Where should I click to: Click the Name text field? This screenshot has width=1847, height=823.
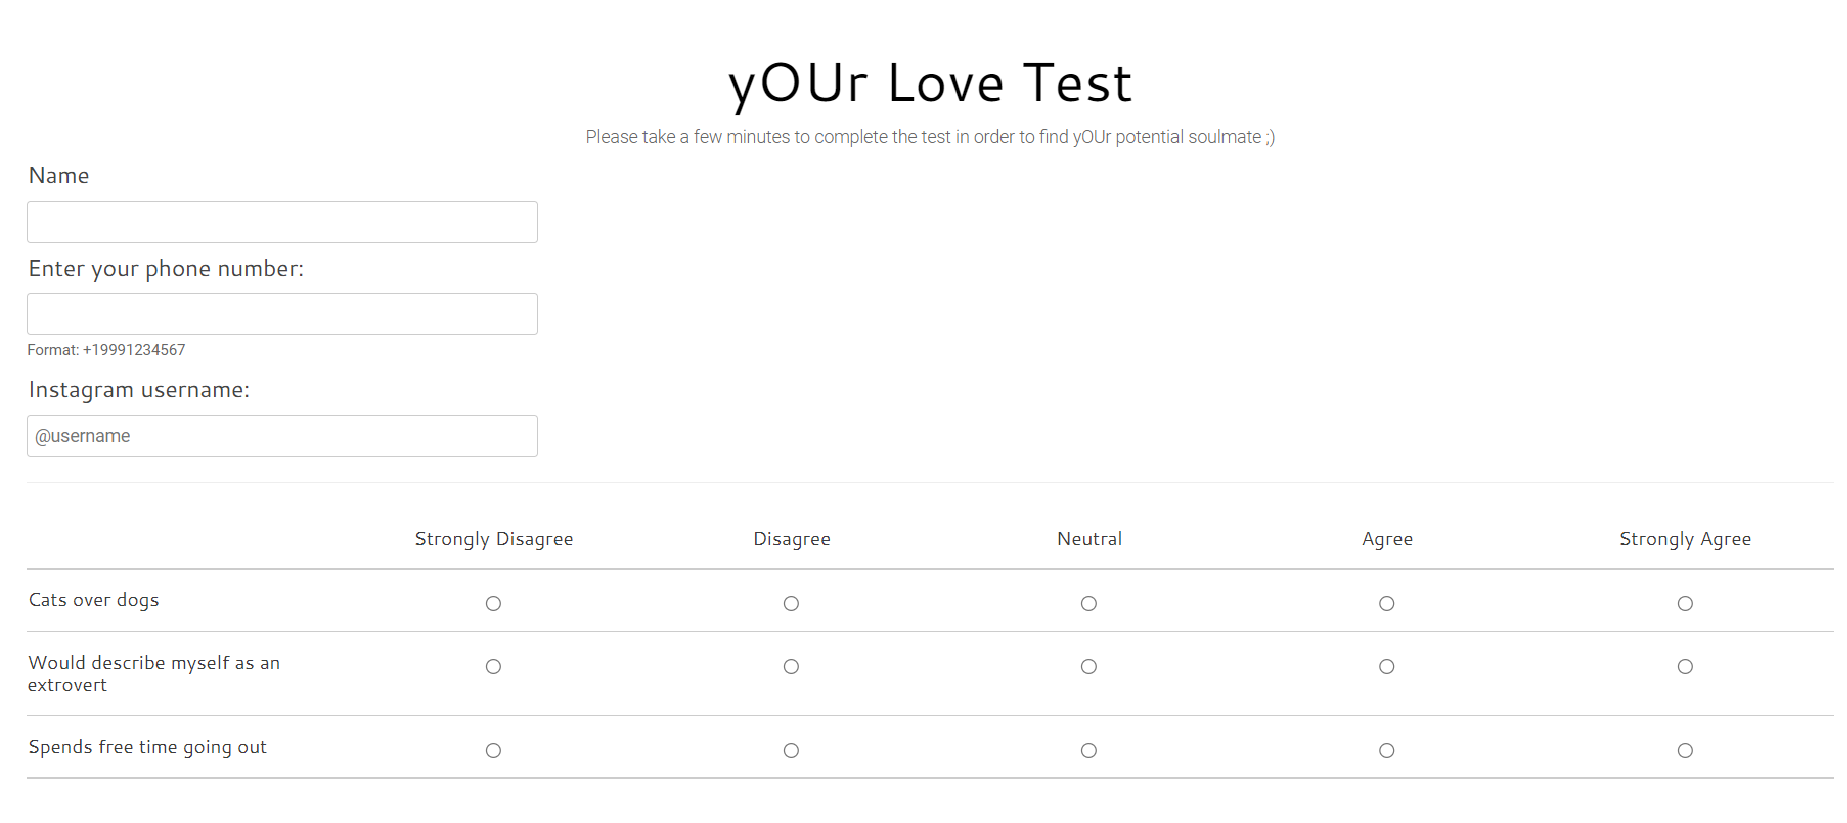point(282,222)
